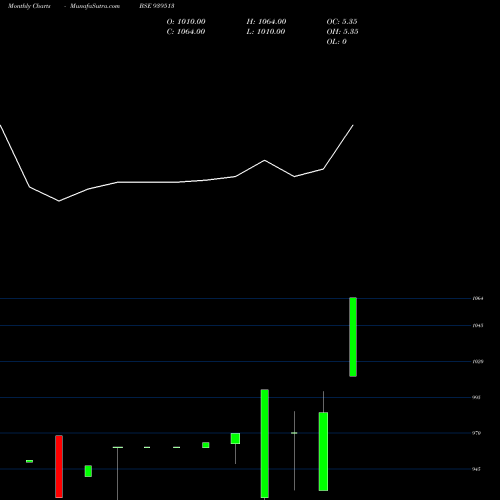Click the close value 'C: 1064.00'
Screen dimensions: 500x500
tap(186, 32)
